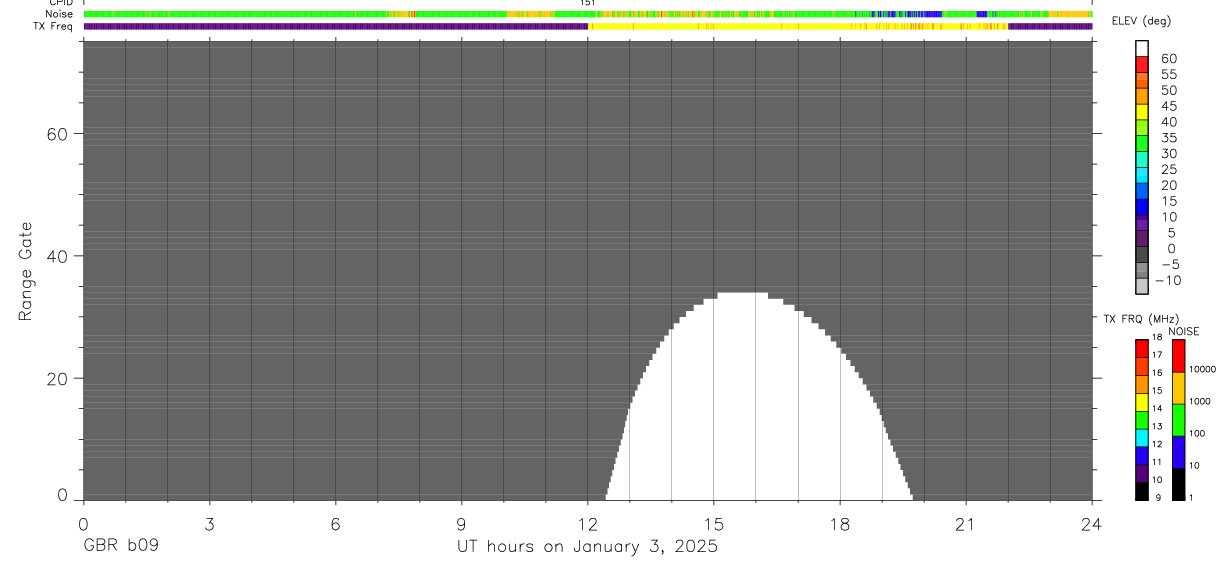Click the 'UT hours on January 3, 2025' caption
The width and height of the screenshot is (1228, 567).
point(587,547)
